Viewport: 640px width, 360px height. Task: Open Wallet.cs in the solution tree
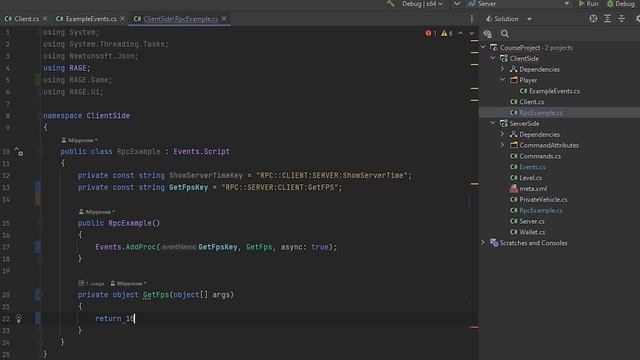532,232
